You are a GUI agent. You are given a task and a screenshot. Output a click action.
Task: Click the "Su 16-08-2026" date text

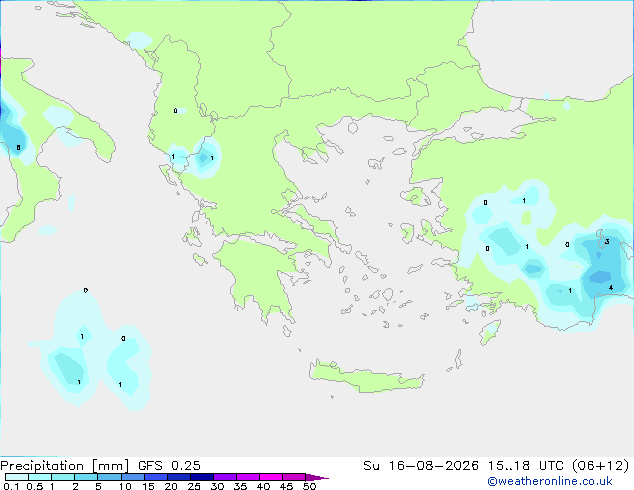pyautogui.click(x=421, y=466)
